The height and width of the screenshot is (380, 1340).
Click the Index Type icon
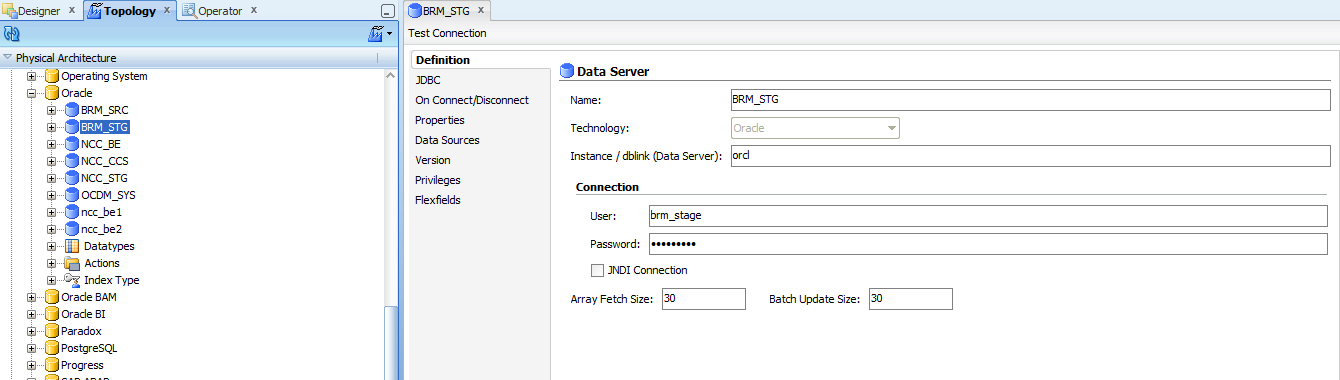point(72,280)
